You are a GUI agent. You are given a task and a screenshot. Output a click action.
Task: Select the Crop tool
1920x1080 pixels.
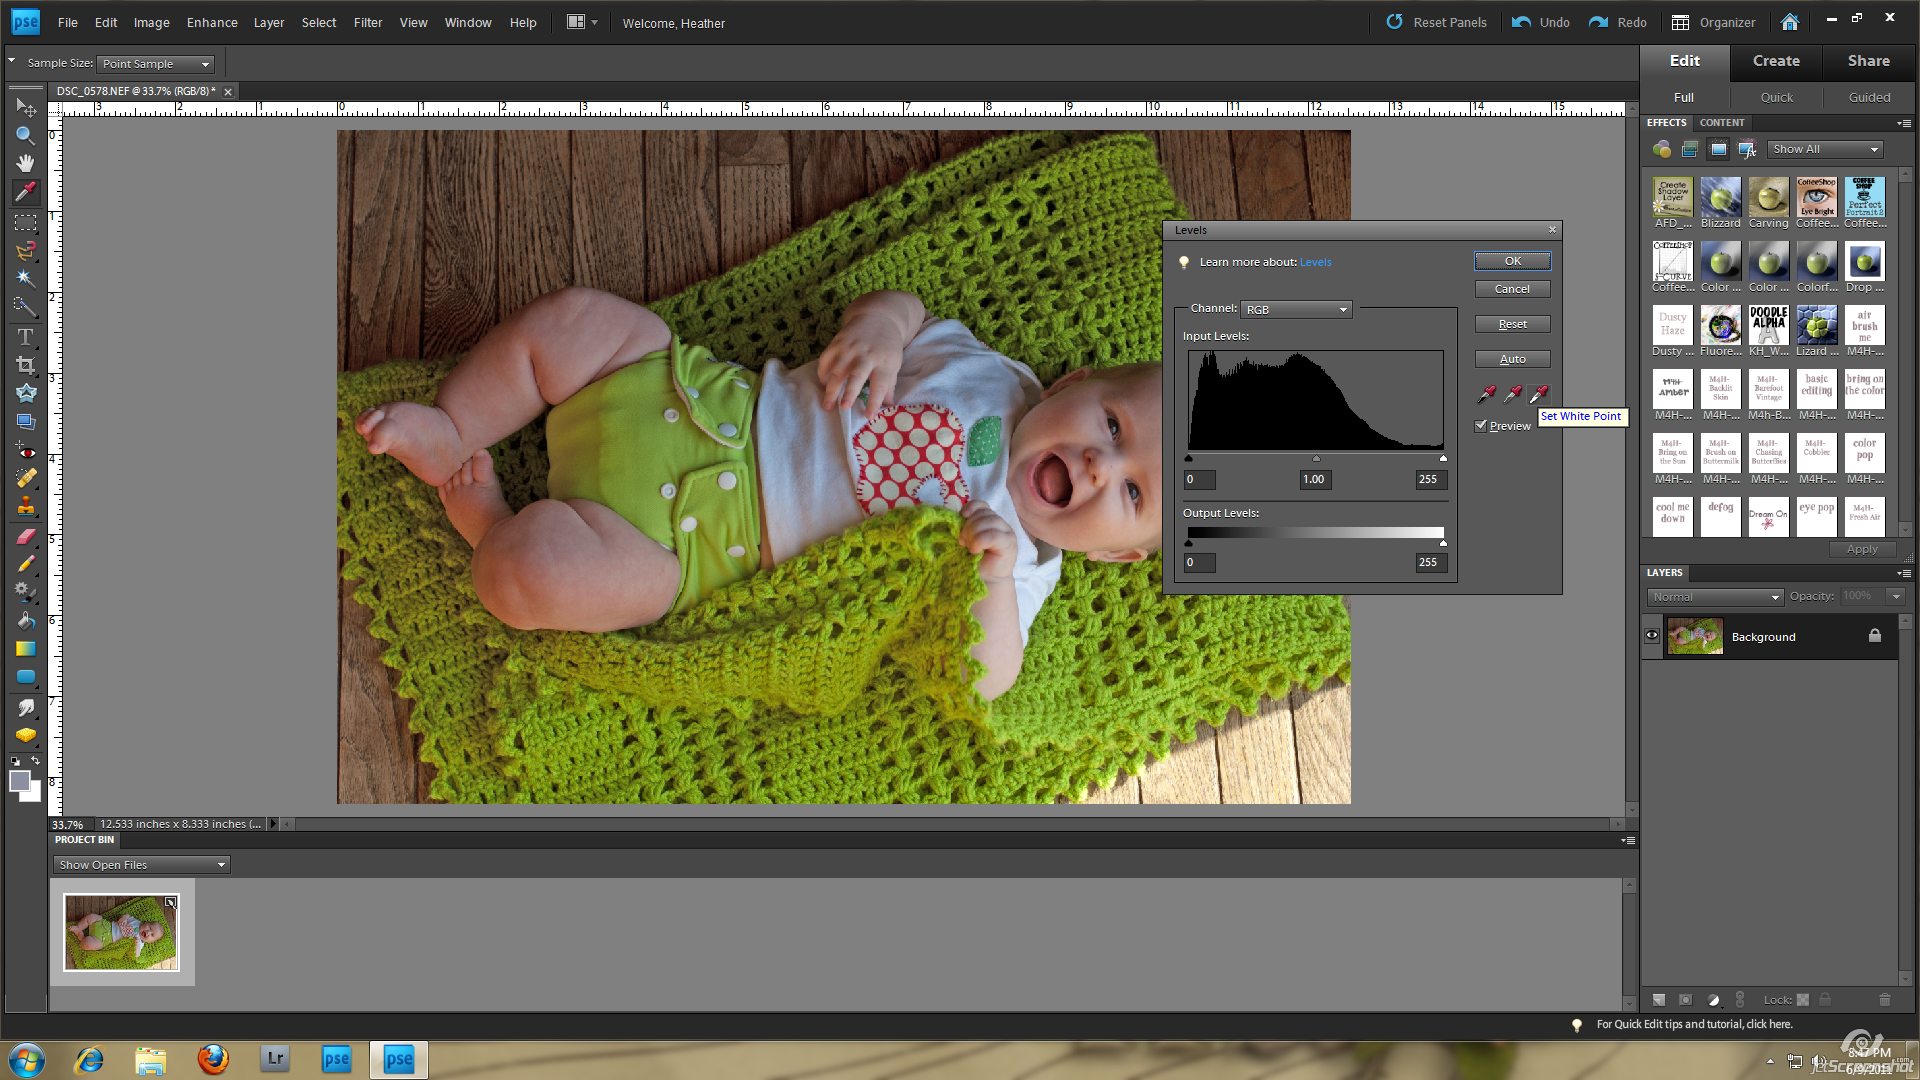[x=25, y=365]
